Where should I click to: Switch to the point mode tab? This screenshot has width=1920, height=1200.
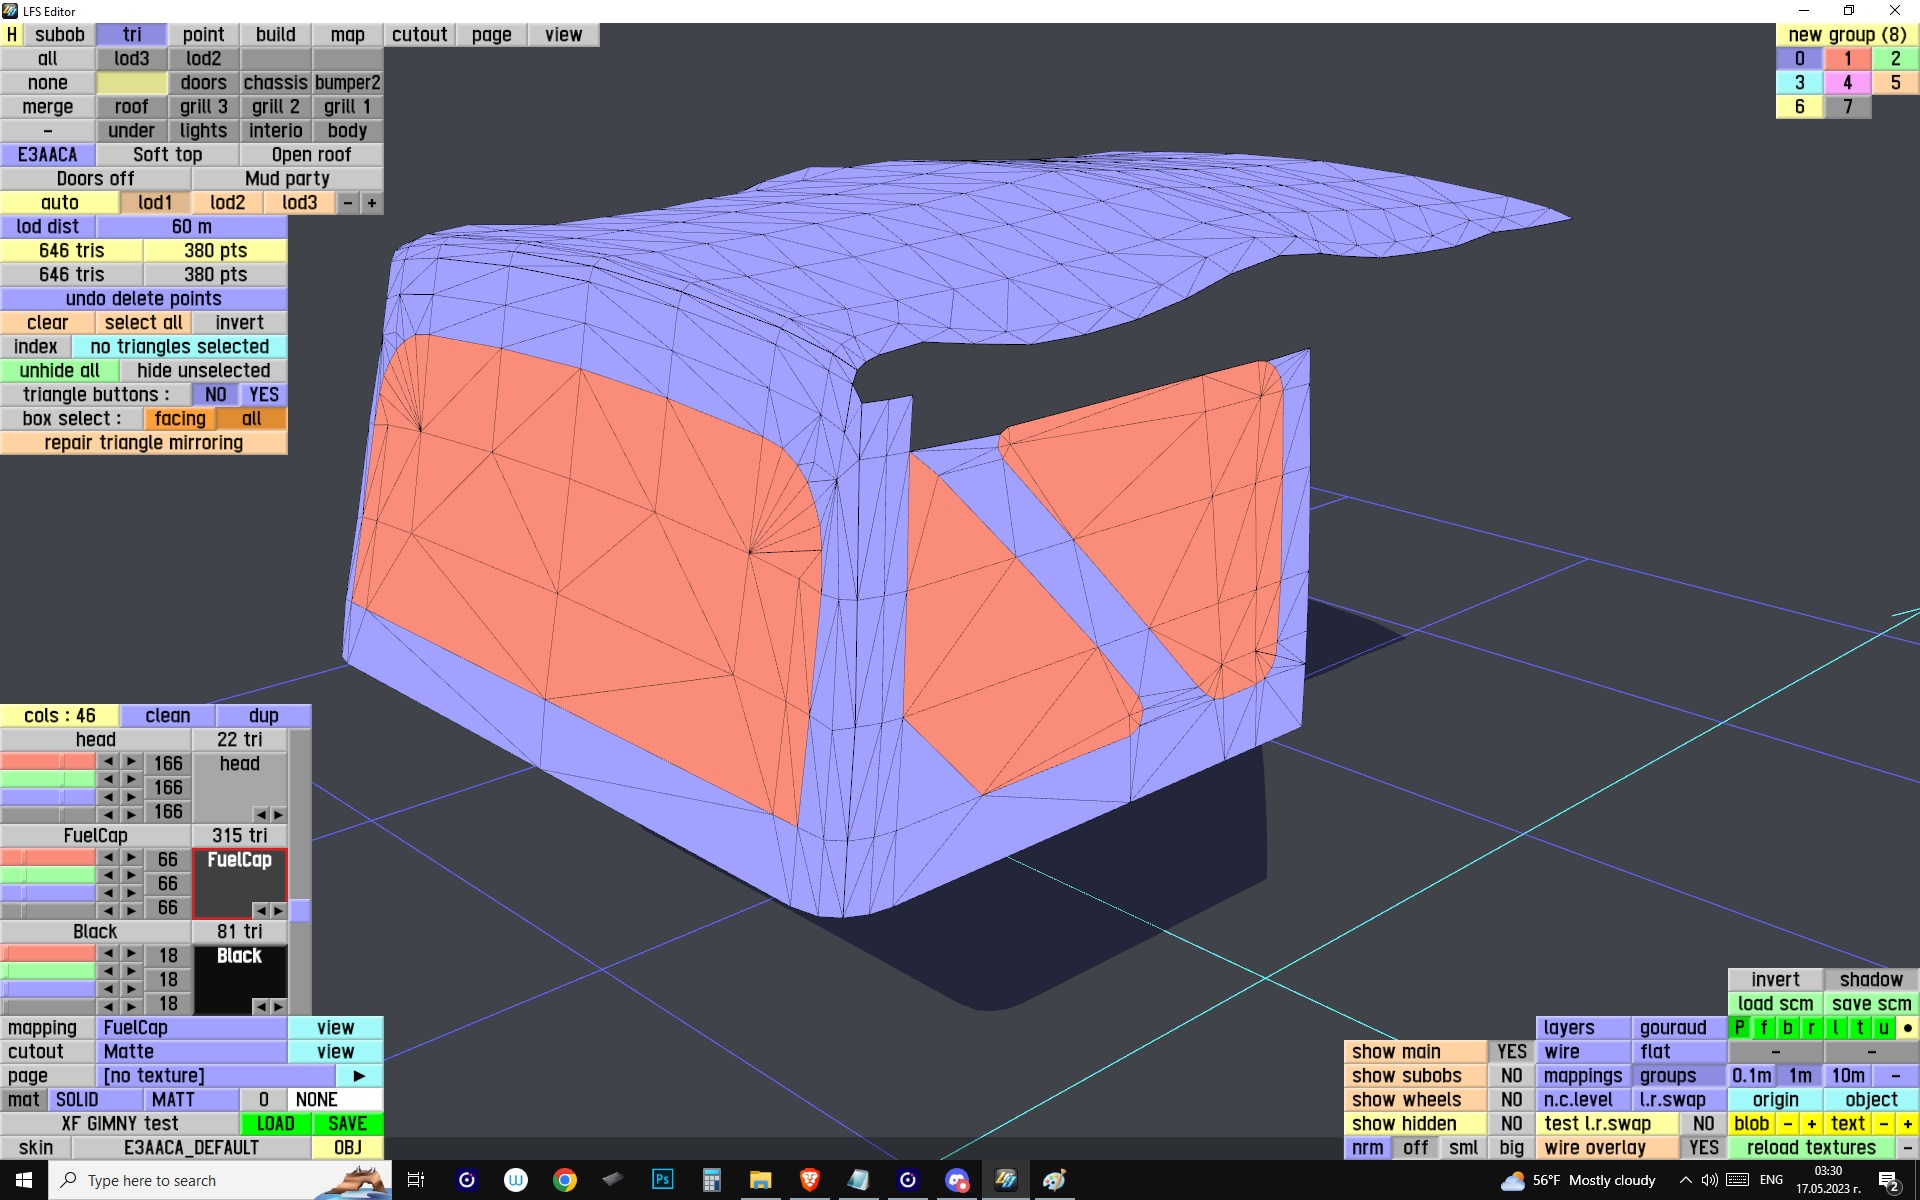(203, 35)
